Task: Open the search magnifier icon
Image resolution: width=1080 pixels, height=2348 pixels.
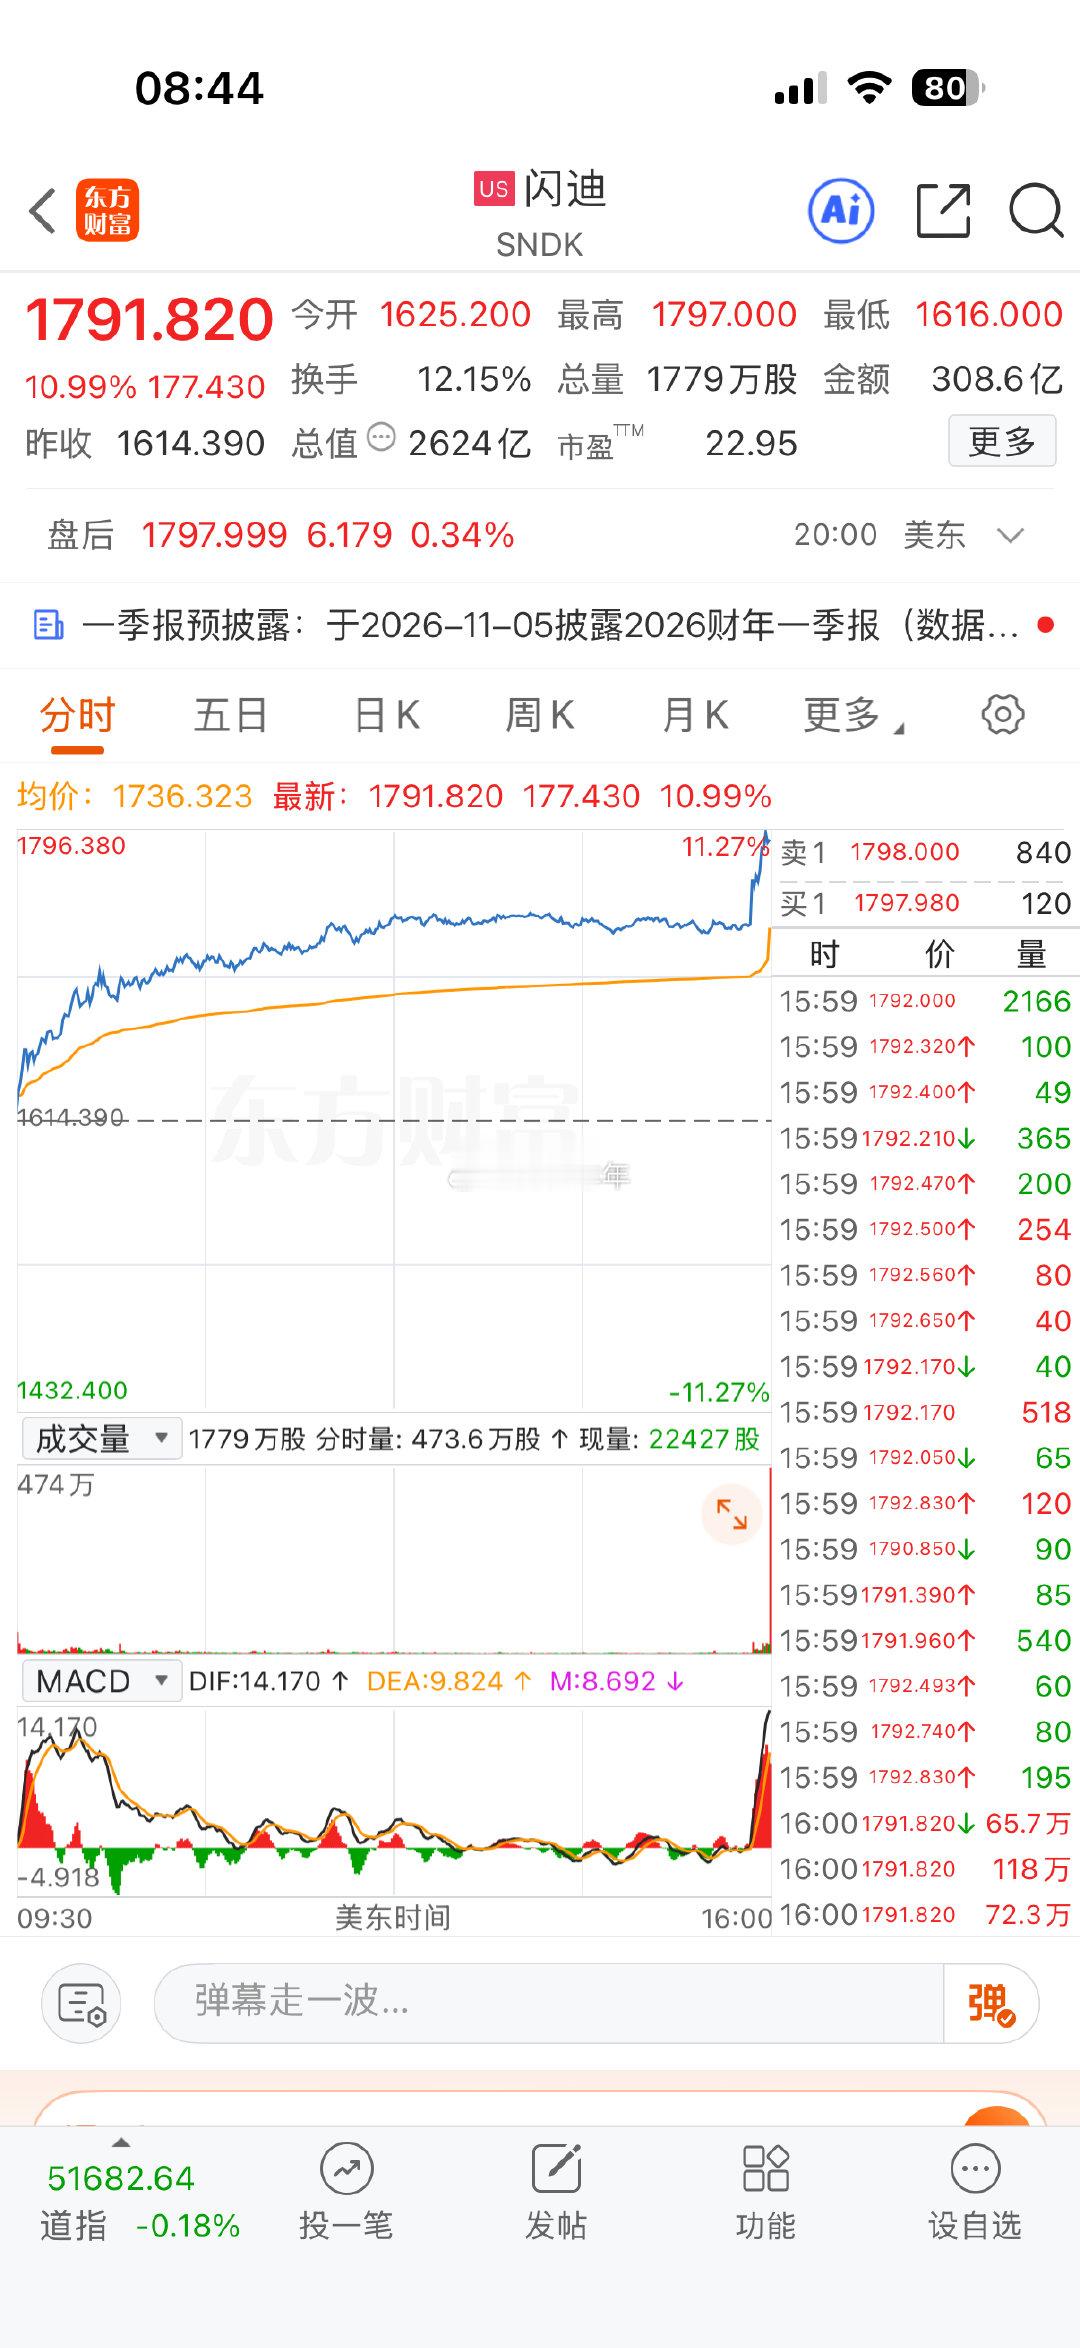Action: point(1036,211)
